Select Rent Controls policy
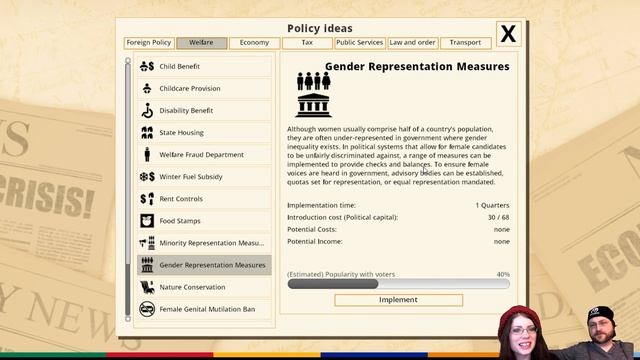The height and width of the screenshot is (360, 640). tap(204, 199)
